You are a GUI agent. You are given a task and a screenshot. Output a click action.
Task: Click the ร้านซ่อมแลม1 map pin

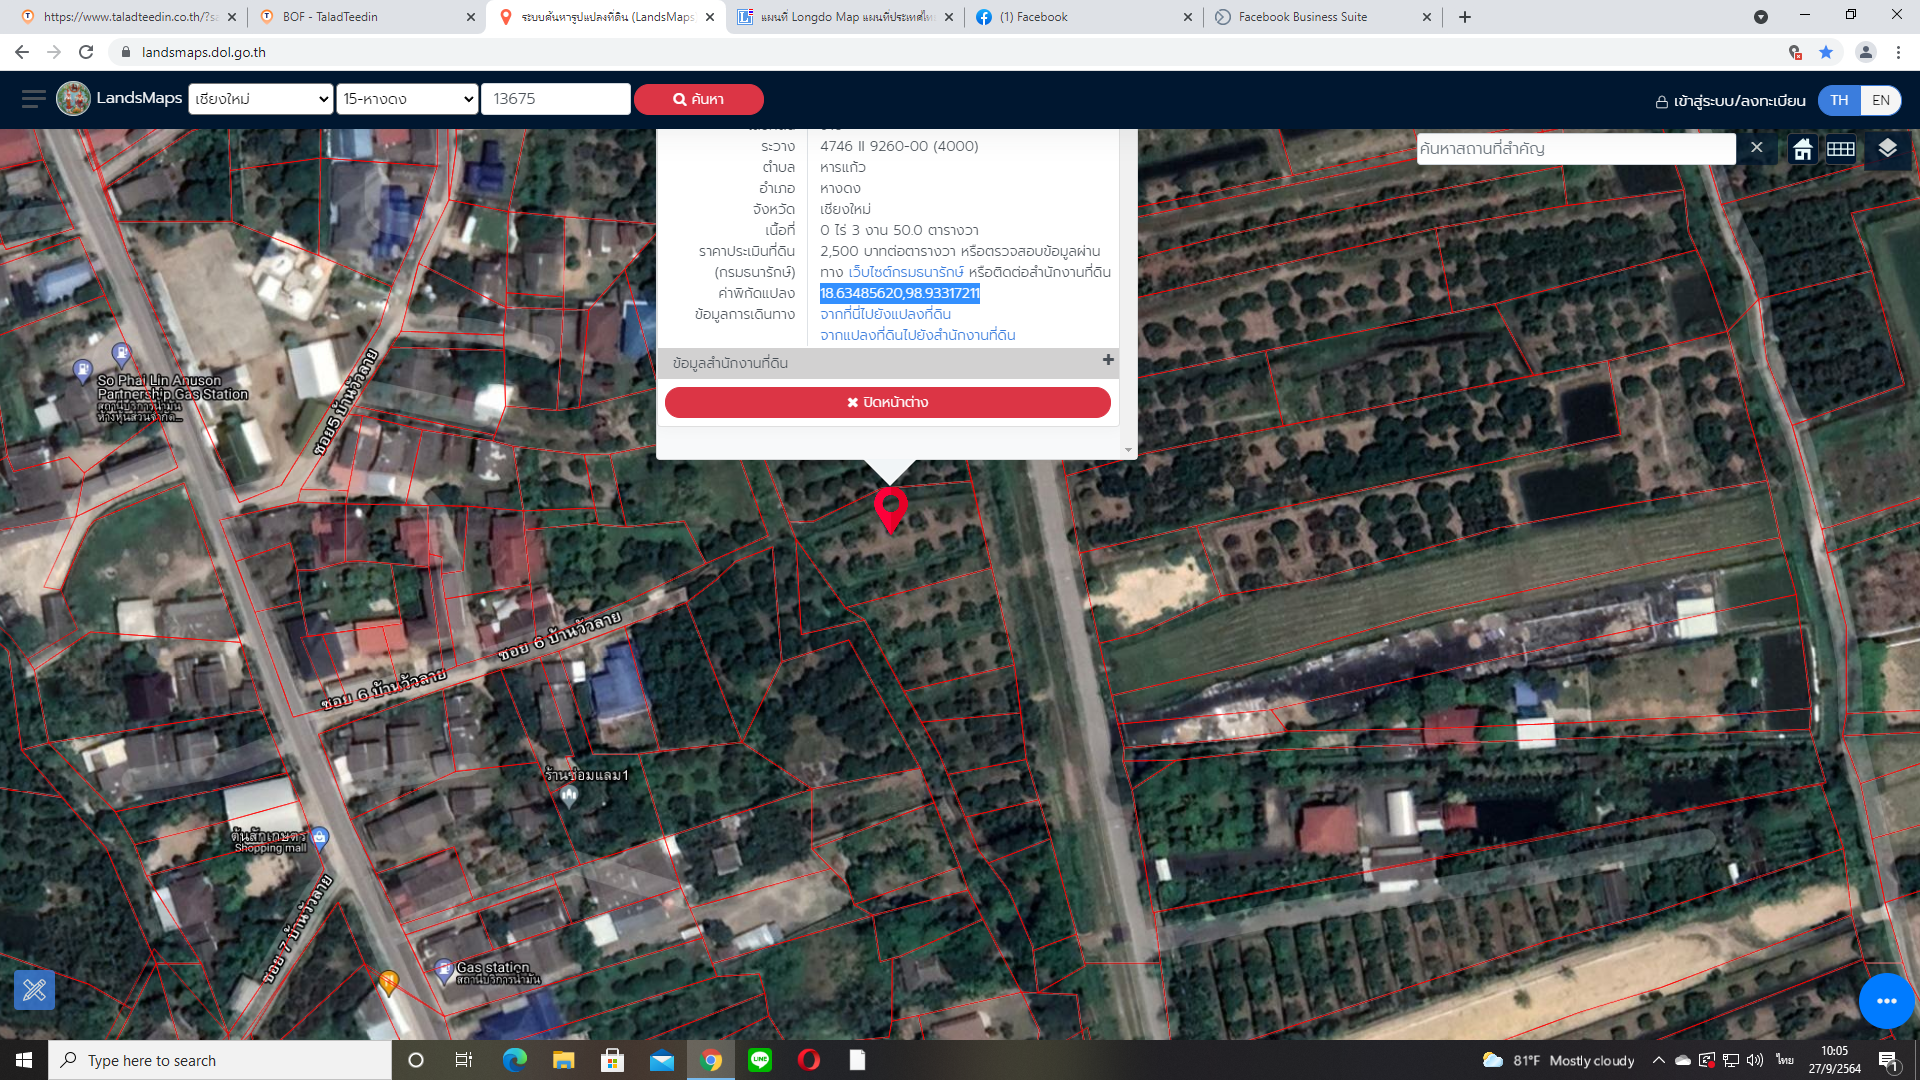click(569, 797)
